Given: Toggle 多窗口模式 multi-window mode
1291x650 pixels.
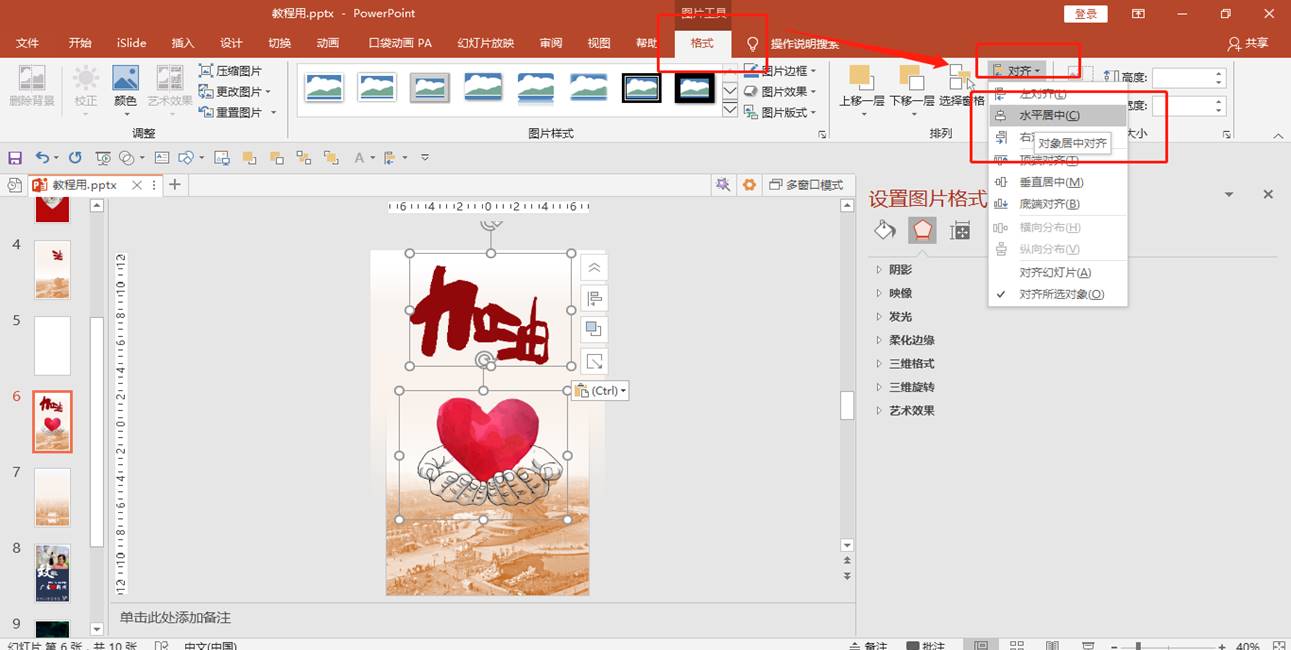Looking at the screenshot, I should 806,185.
